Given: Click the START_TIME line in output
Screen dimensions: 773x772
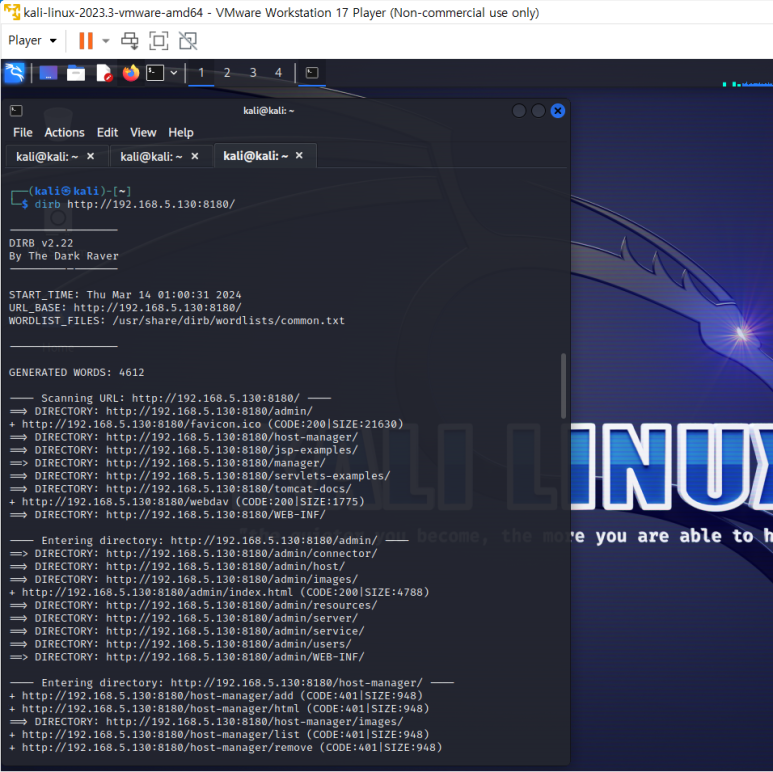Looking at the screenshot, I should tap(125, 295).
